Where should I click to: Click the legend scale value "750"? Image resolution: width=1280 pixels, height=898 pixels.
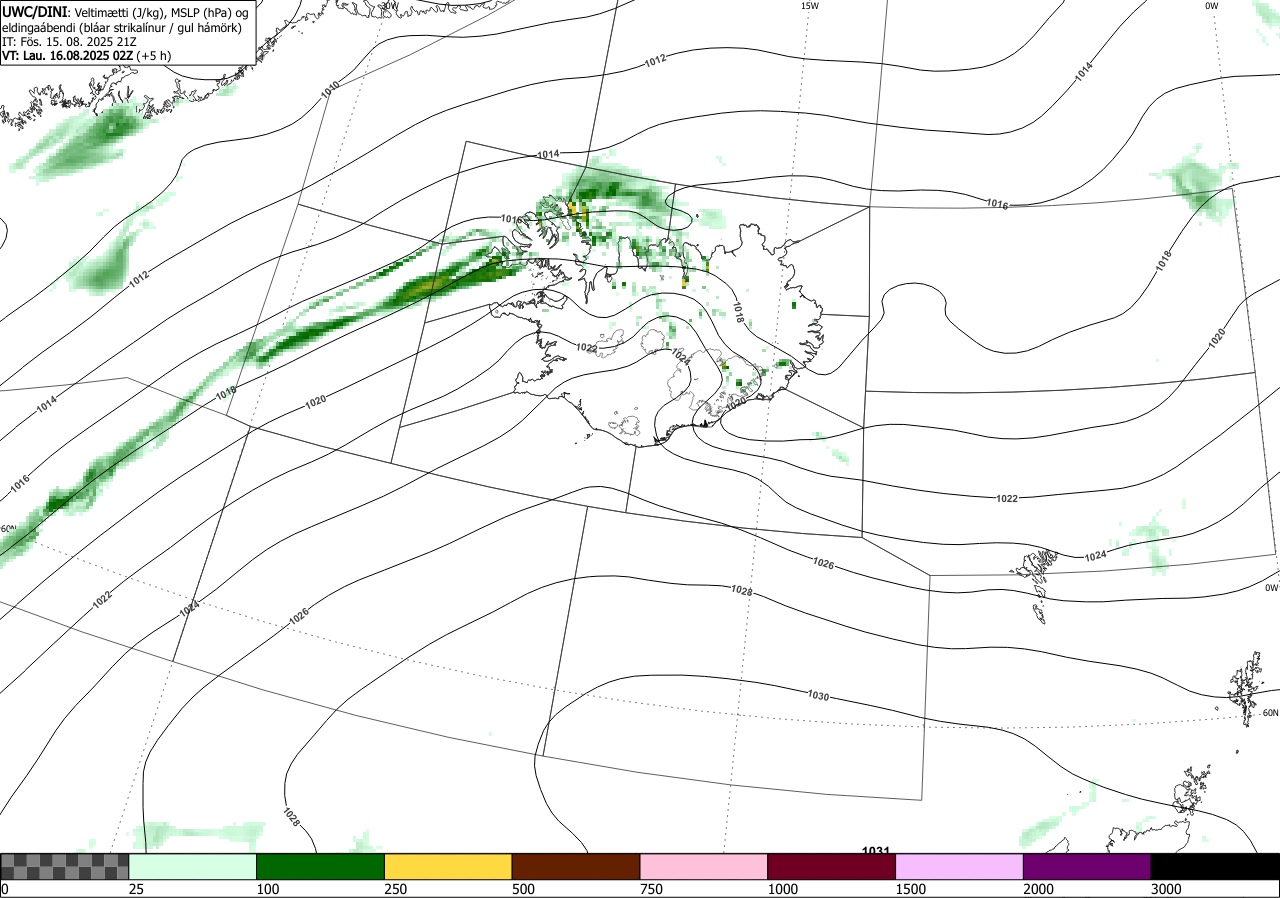coord(651,889)
